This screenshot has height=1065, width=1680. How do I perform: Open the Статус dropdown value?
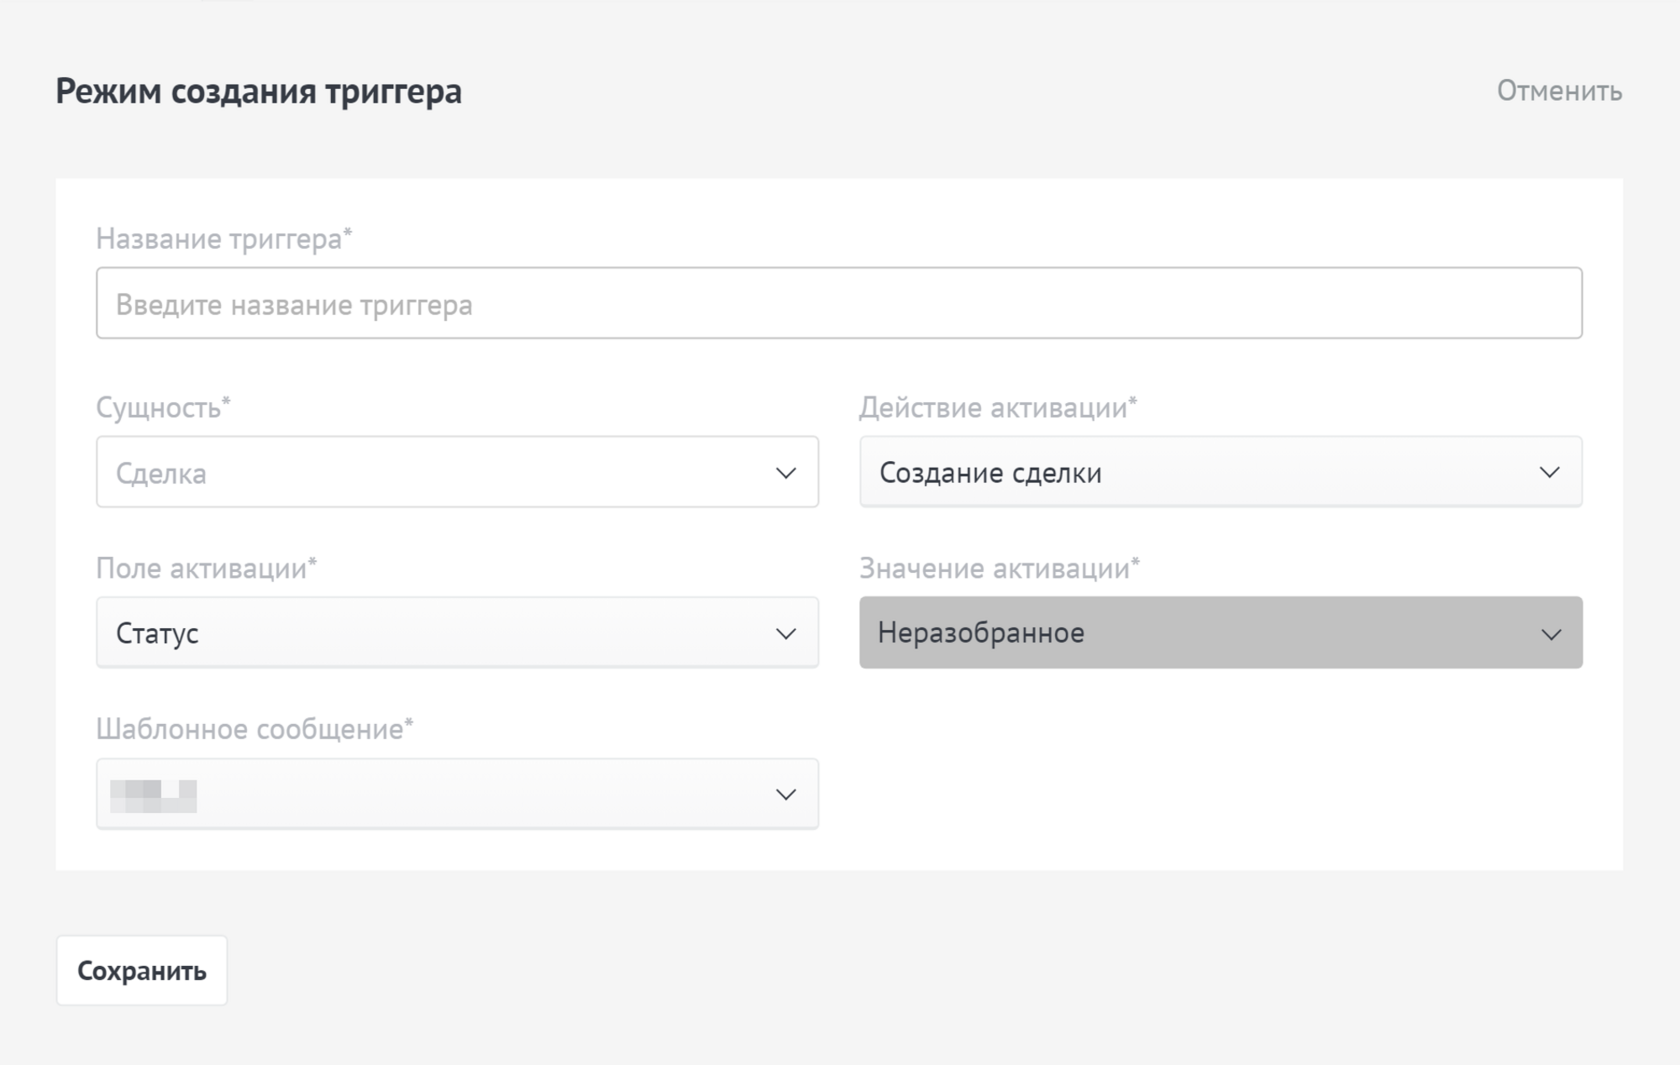point(157,634)
